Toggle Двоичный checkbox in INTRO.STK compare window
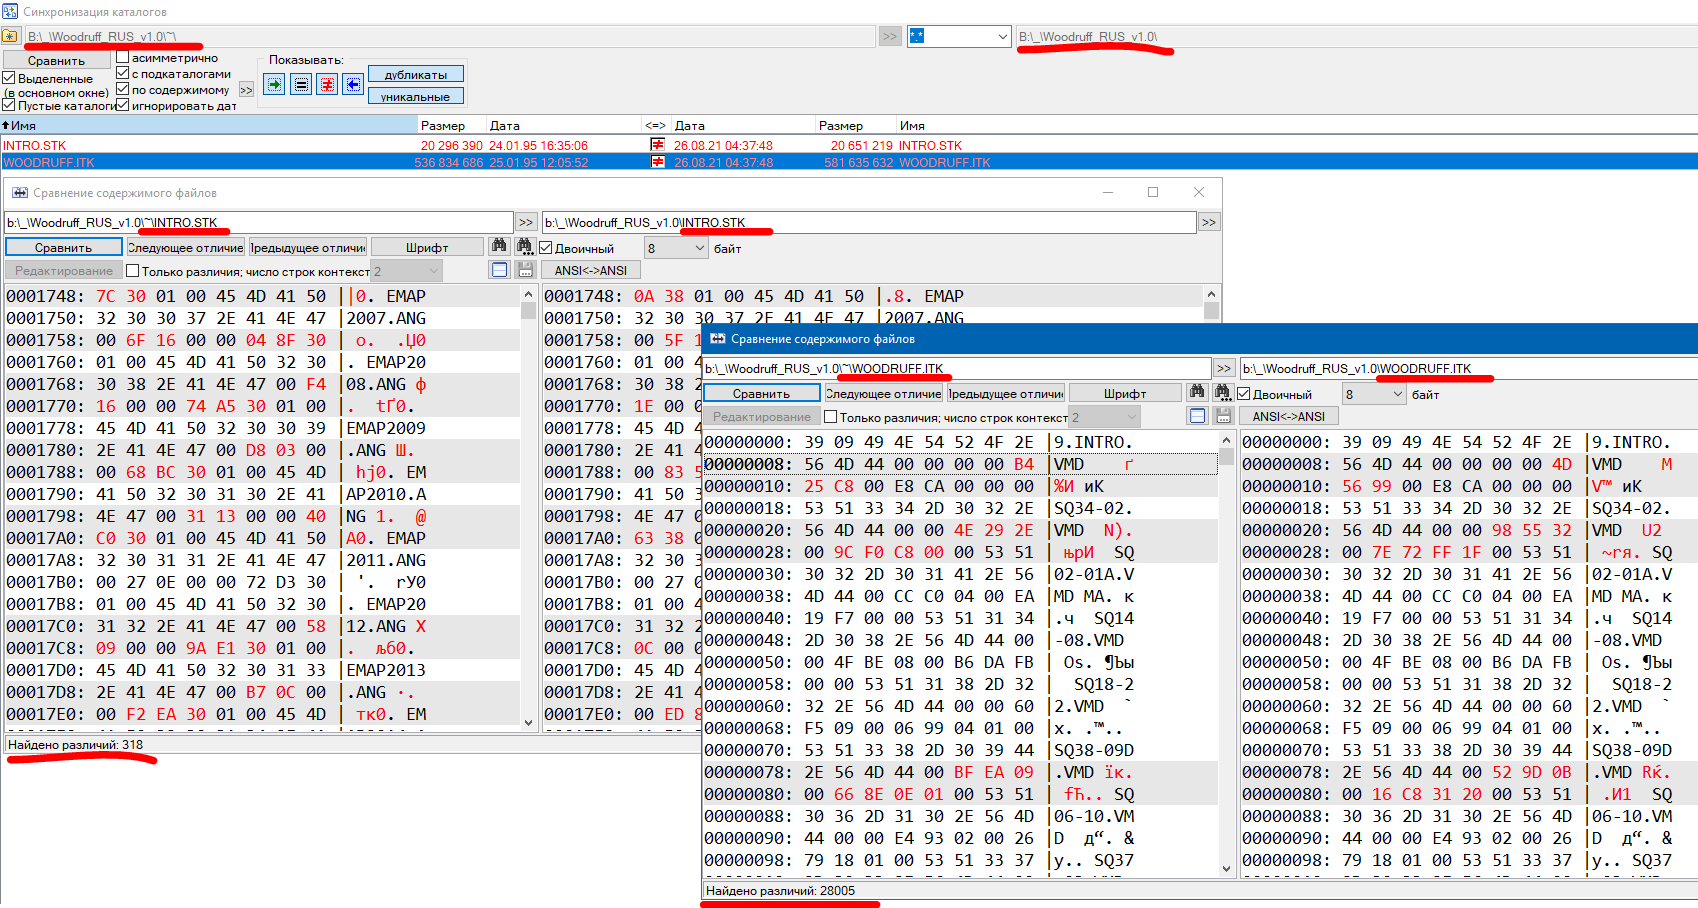1698x908 pixels. click(546, 248)
